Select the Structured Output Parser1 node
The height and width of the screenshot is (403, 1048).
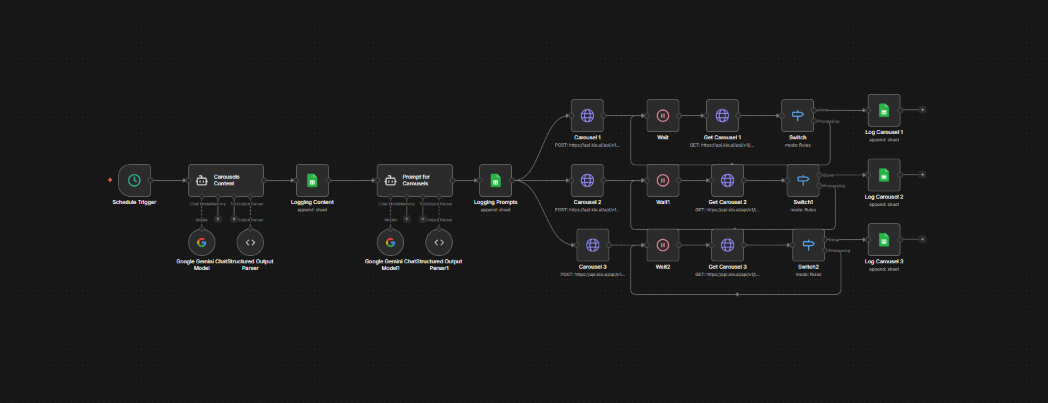coord(439,242)
